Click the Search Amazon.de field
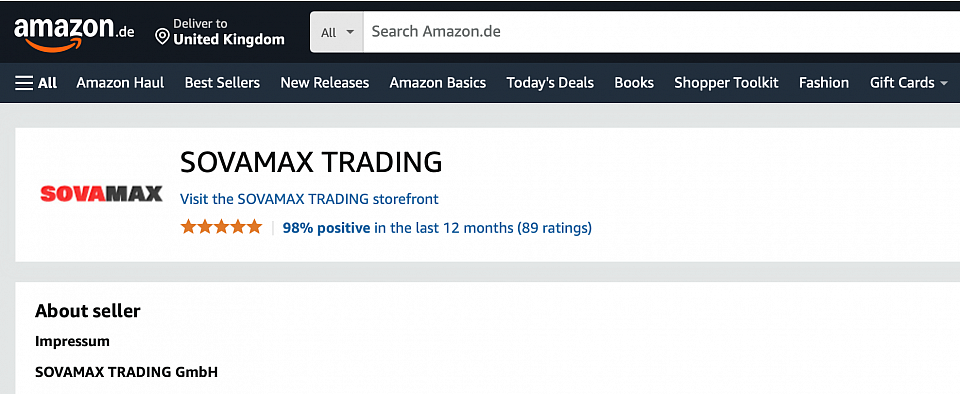The height and width of the screenshot is (394, 960). (661, 32)
